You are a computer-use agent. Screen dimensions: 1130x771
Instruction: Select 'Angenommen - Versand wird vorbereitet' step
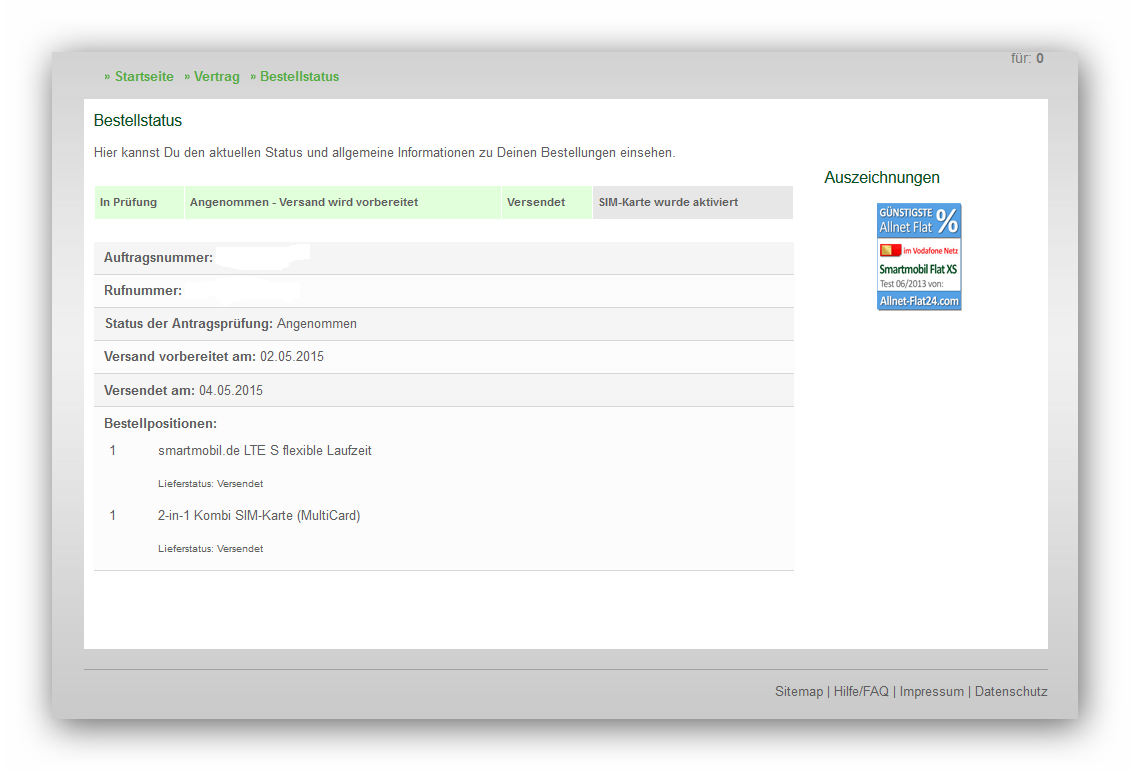[304, 202]
